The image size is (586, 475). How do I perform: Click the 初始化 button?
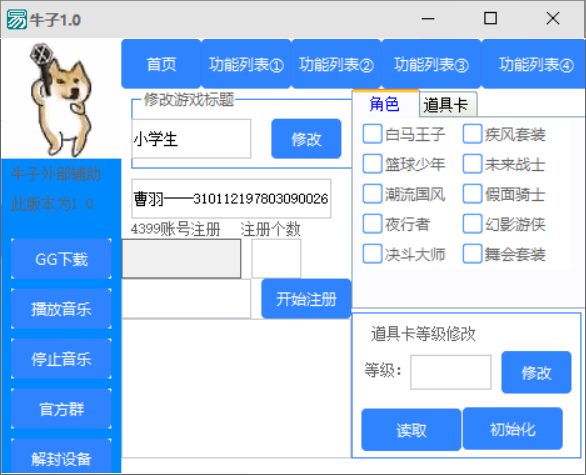tap(512, 429)
